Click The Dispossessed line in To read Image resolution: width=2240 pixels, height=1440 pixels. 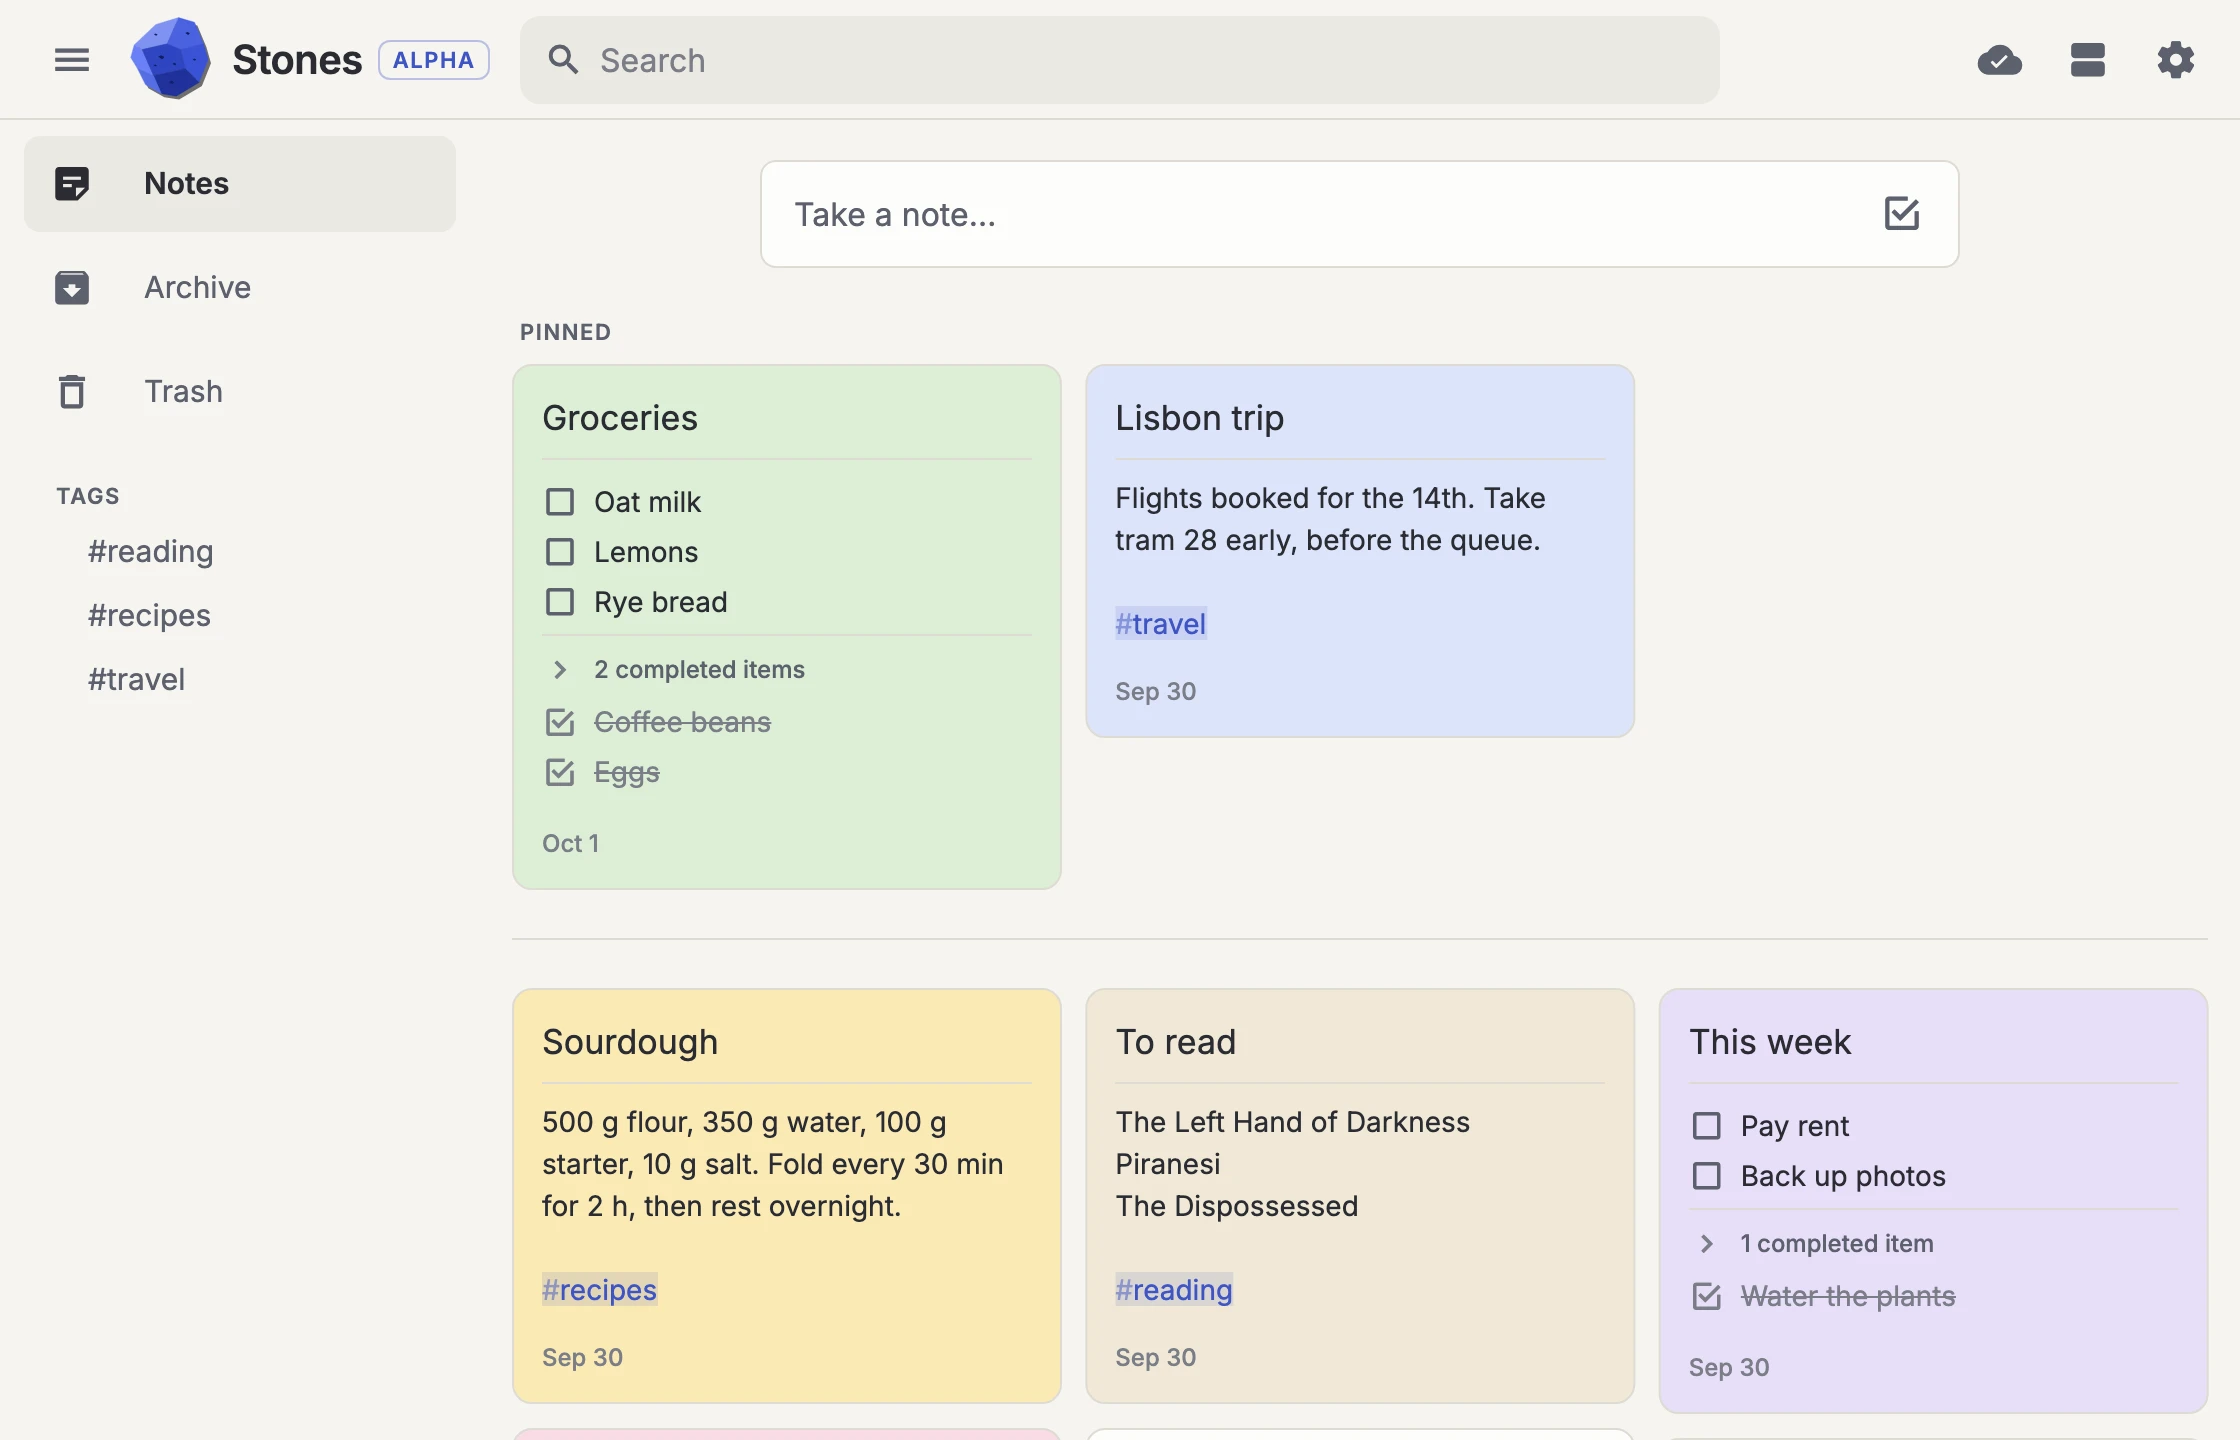[1237, 1206]
